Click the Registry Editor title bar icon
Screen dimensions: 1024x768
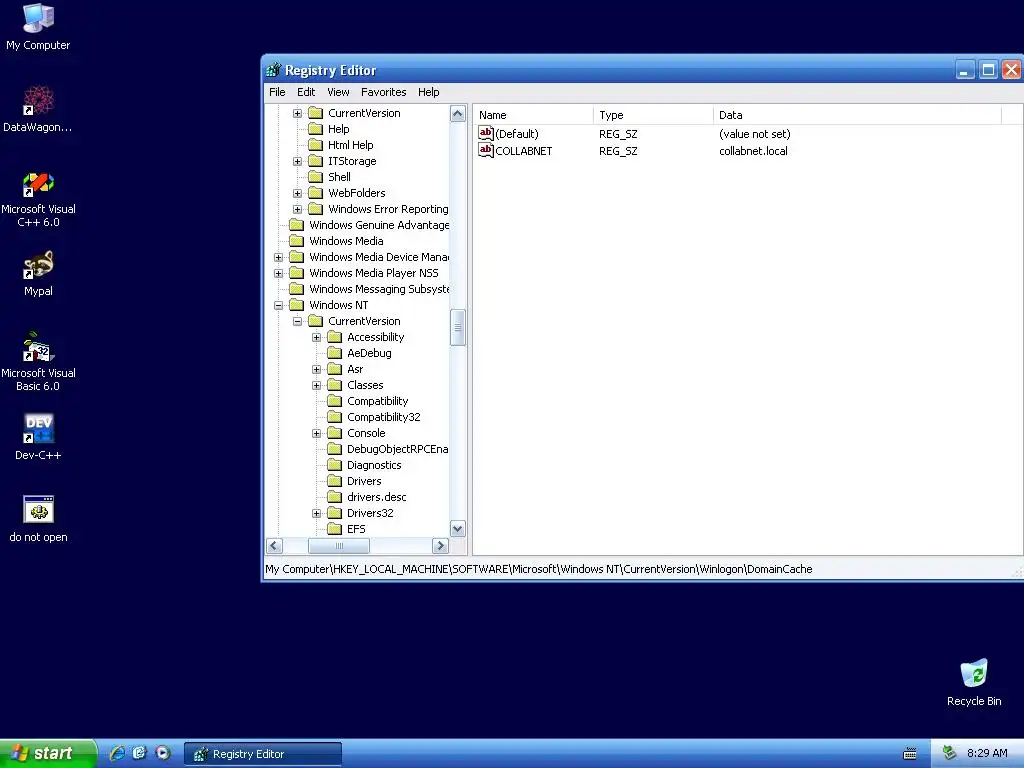pyautogui.click(x=274, y=70)
